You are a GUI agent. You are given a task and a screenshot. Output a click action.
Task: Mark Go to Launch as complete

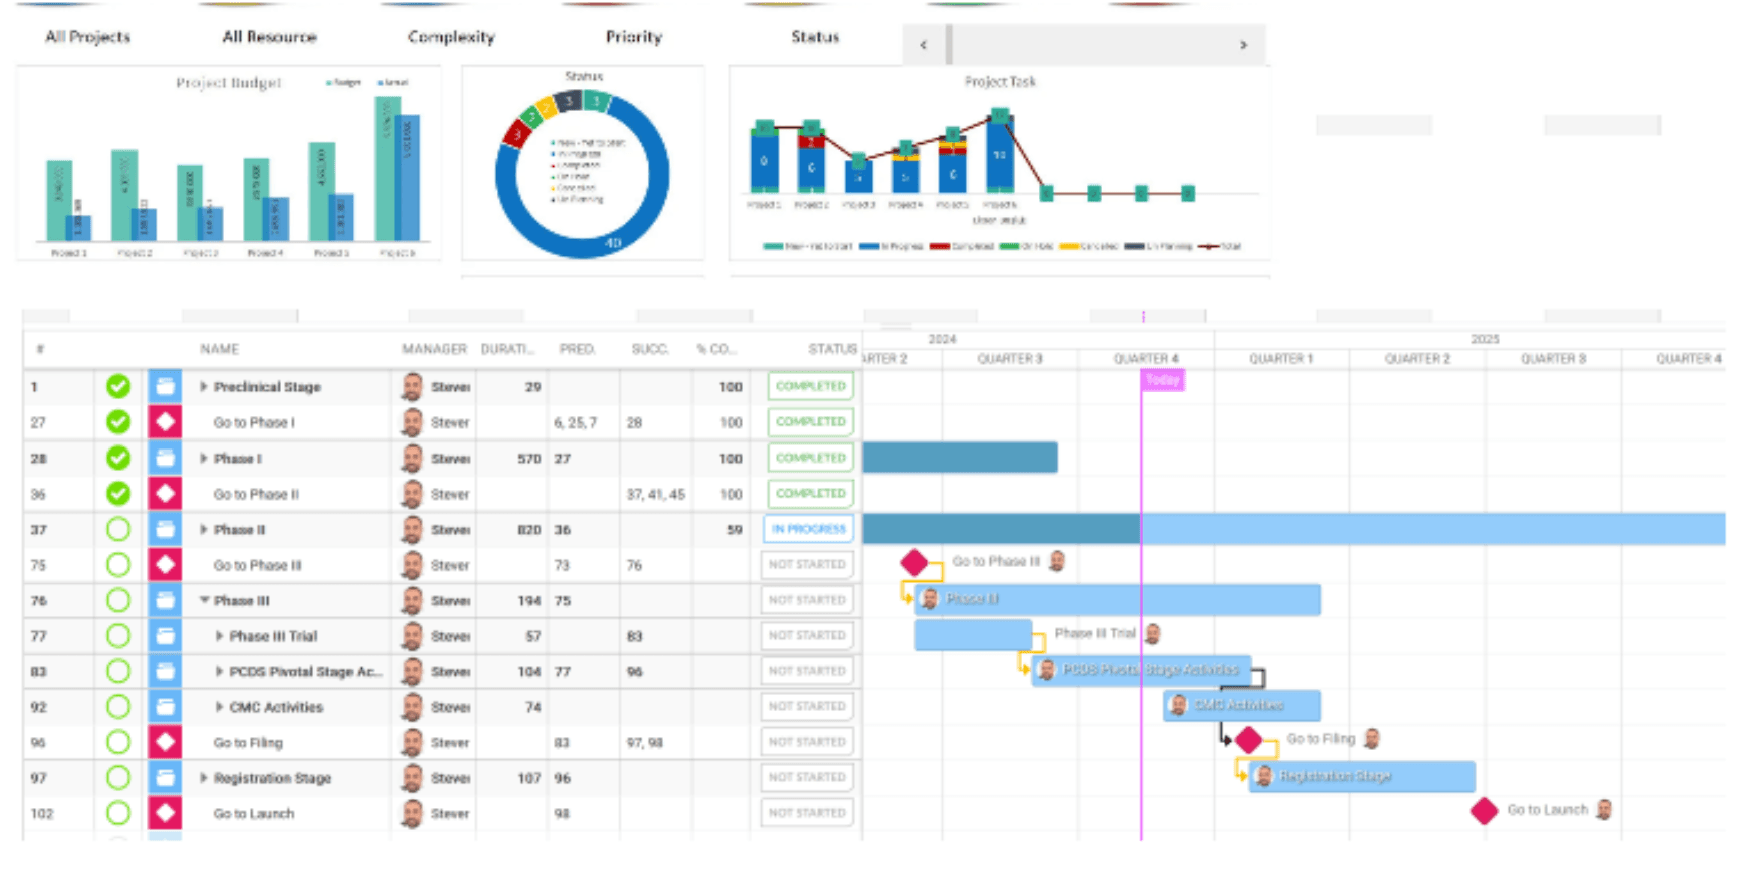pos(118,813)
